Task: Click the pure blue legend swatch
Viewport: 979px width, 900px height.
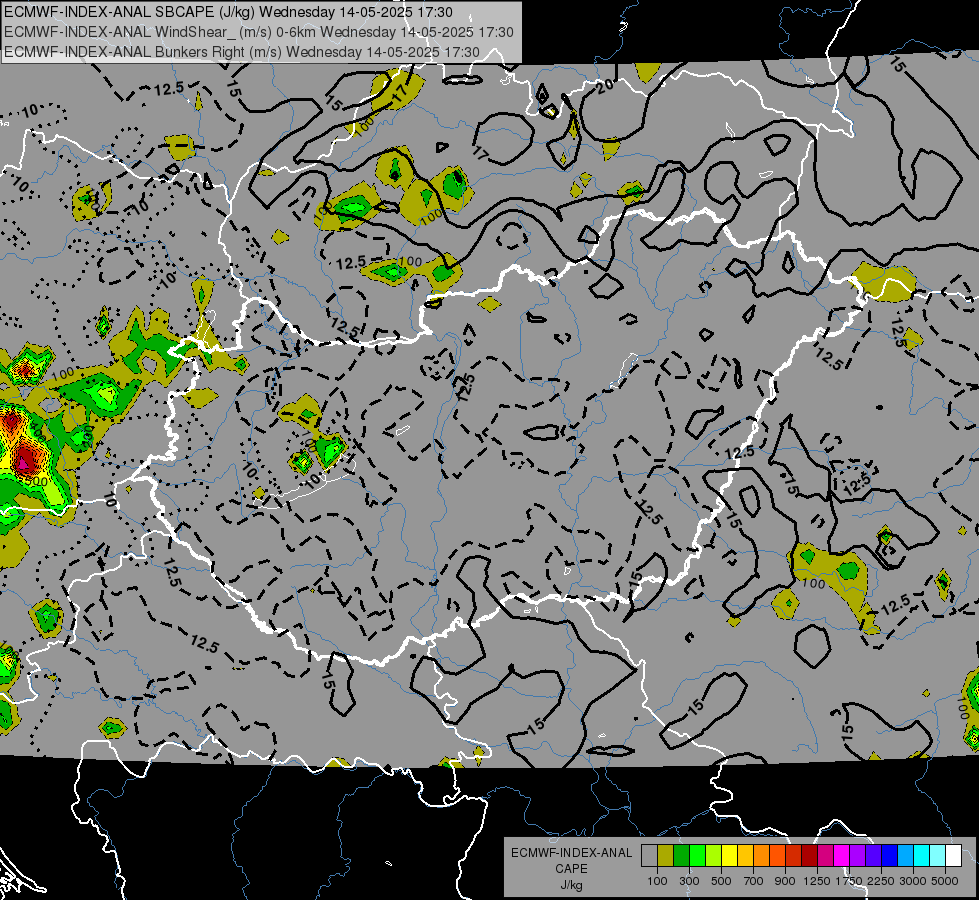Action: click(x=889, y=855)
